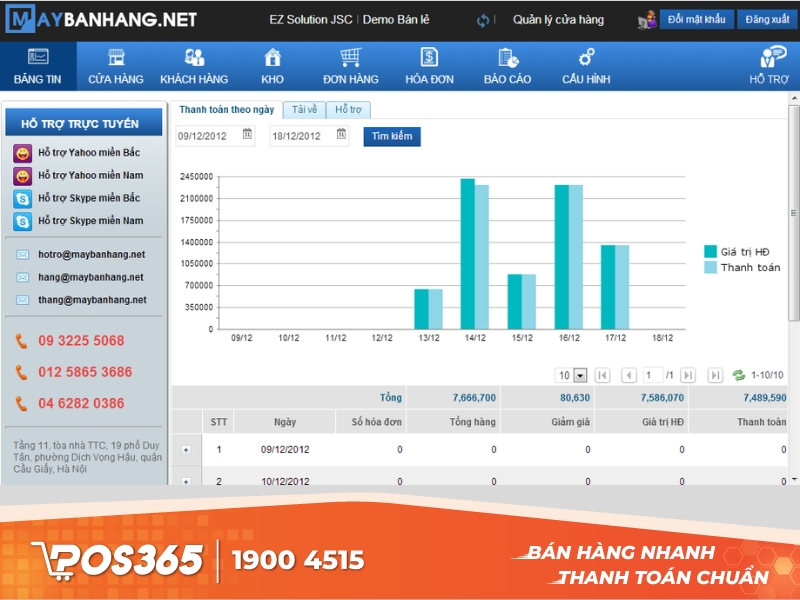Open the Hỗ trợ tab
This screenshot has height=600, width=800.
coord(351,111)
